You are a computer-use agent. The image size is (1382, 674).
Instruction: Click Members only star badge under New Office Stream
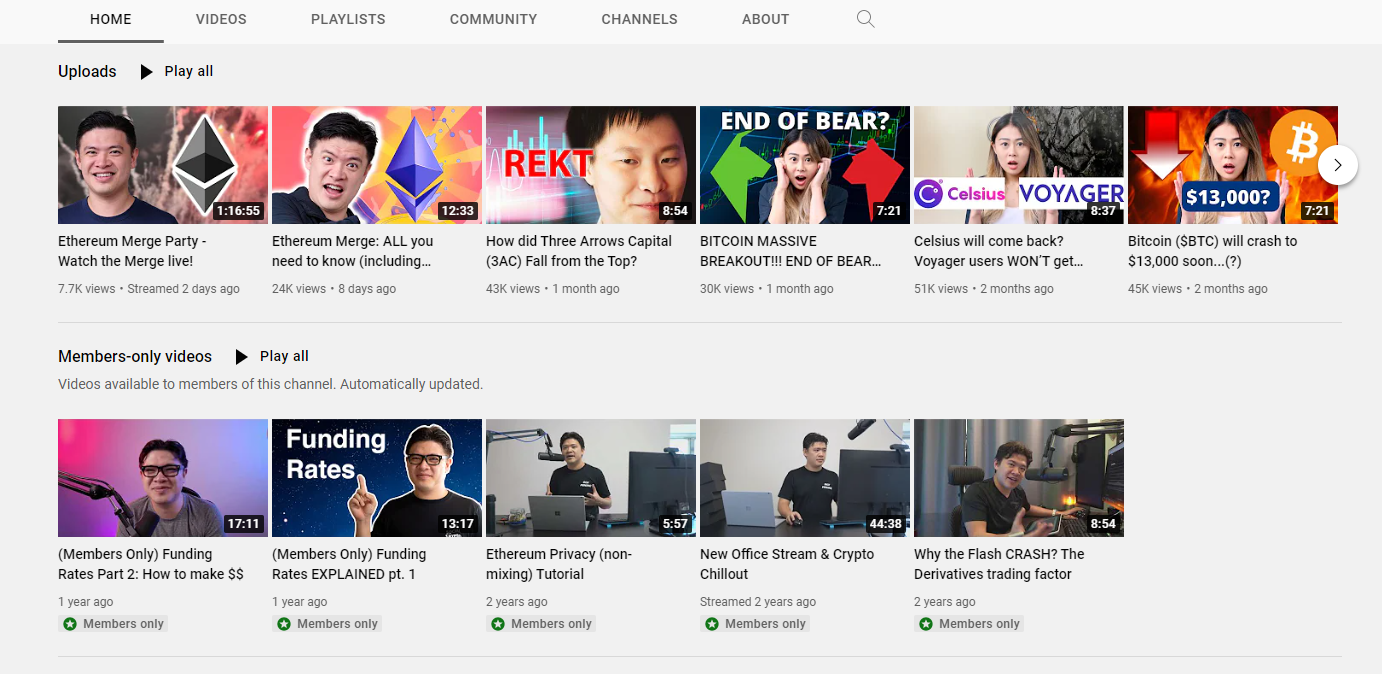(712, 624)
